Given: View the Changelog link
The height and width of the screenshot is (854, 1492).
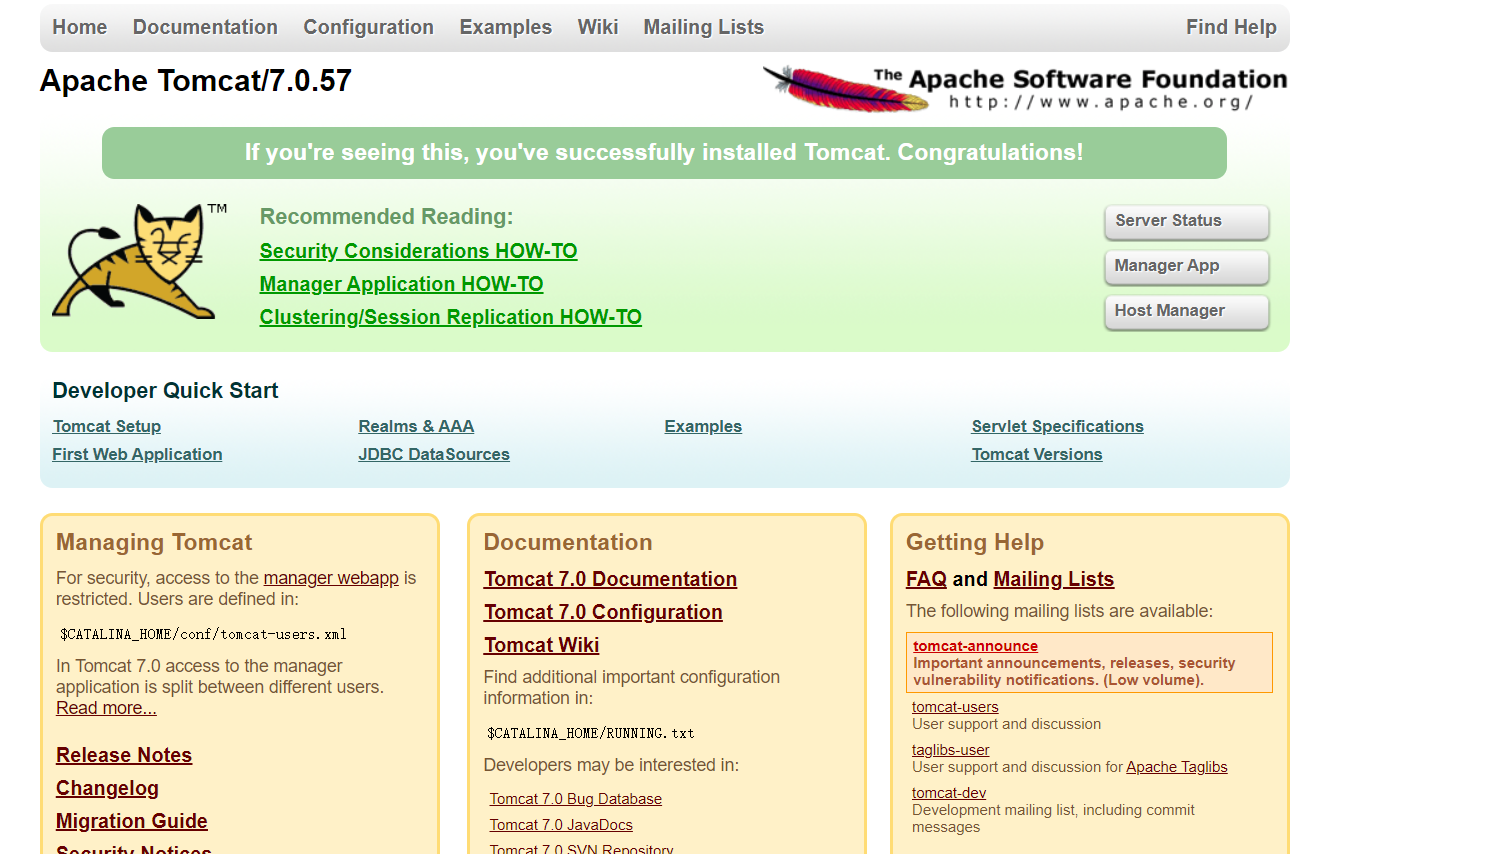Looking at the screenshot, I should coord(108,788).
